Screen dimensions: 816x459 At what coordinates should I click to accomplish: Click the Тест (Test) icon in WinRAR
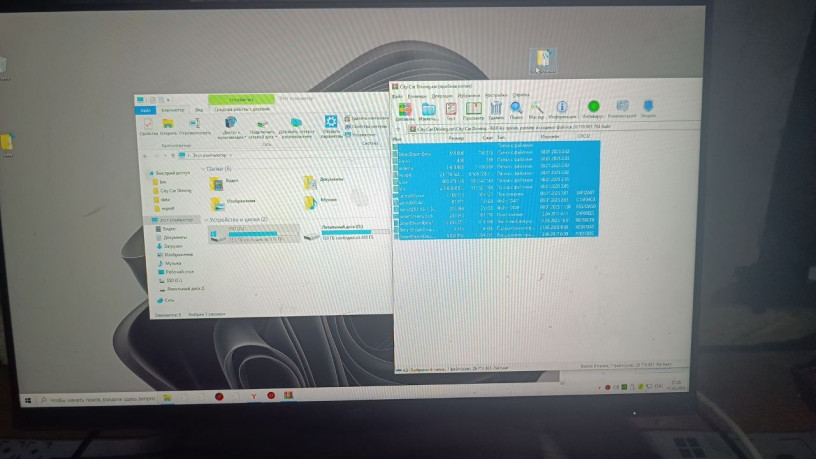pos(451,111)
